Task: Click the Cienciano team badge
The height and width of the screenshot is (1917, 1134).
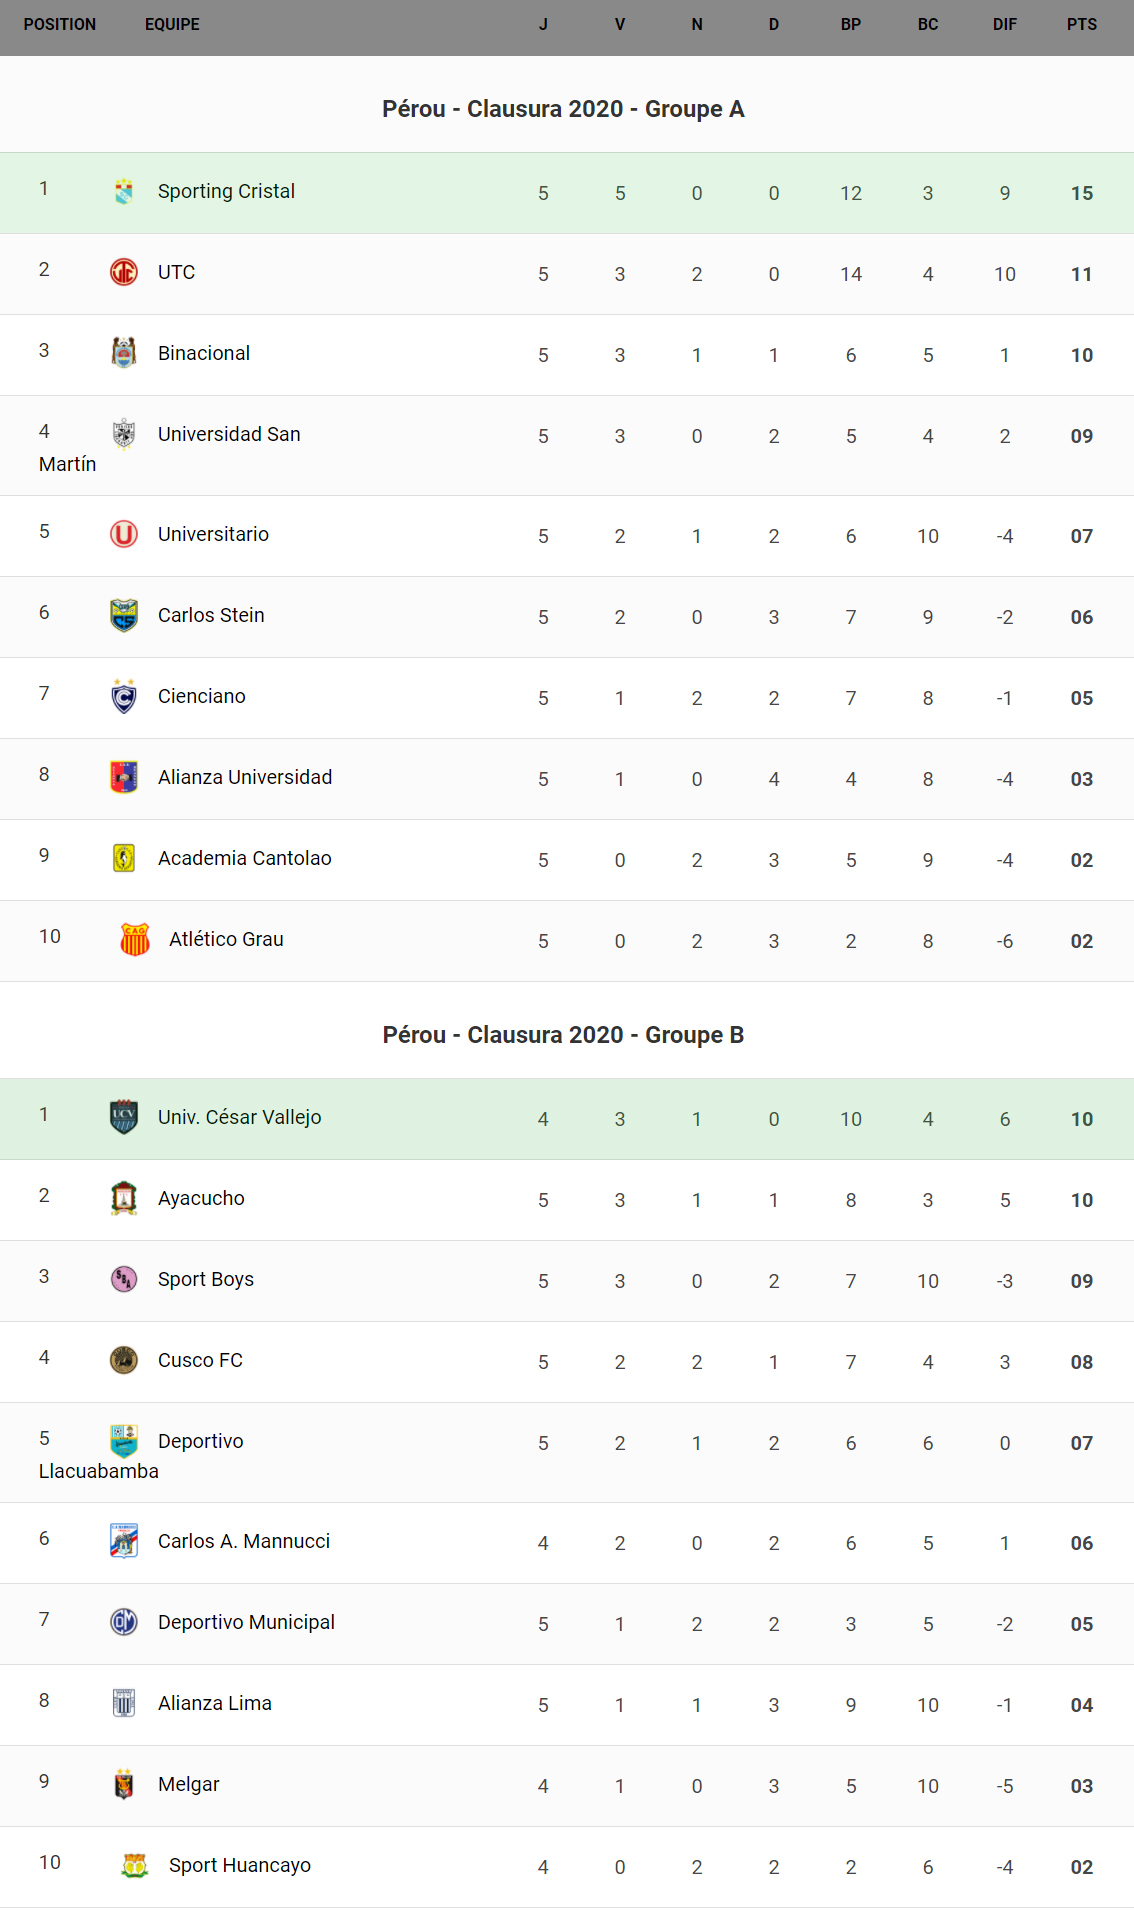Action: (x=124, y=696)
